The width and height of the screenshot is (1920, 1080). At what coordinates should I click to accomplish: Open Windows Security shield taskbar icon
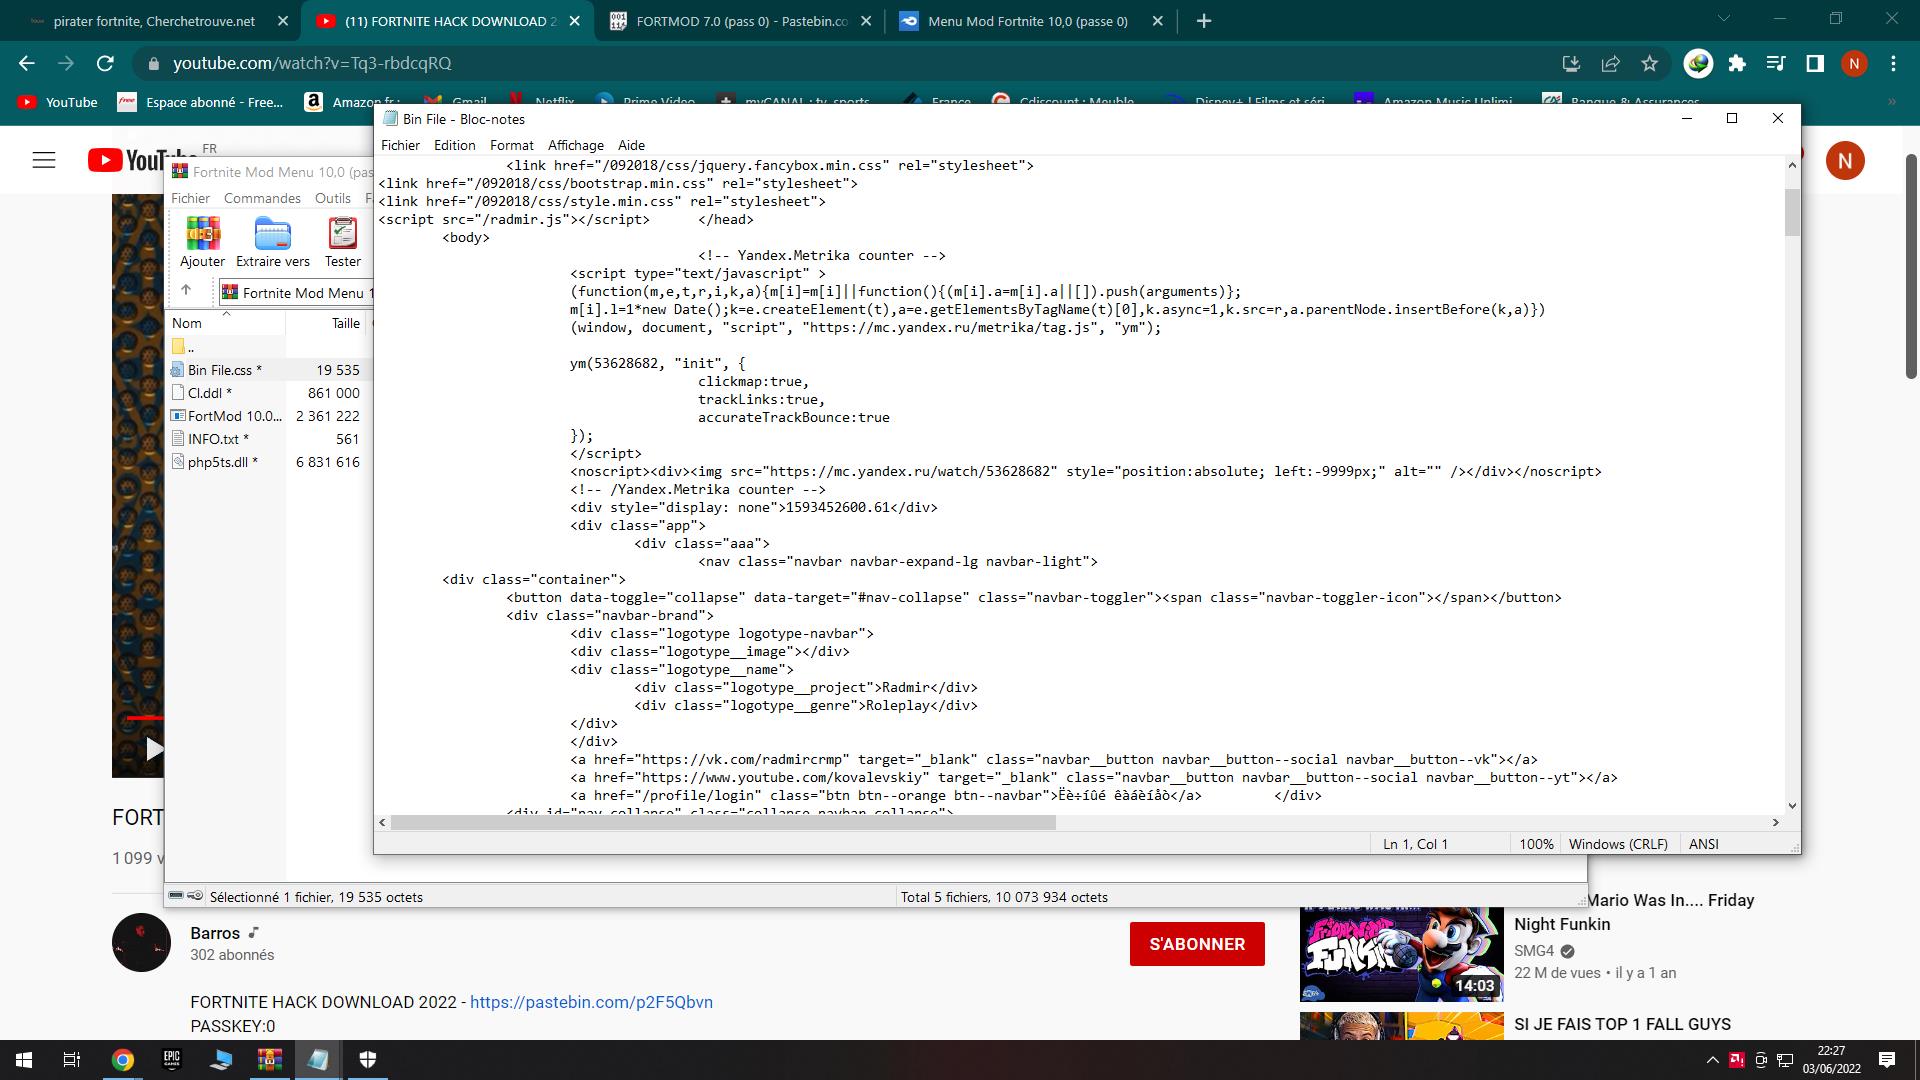pos(367,1060)
